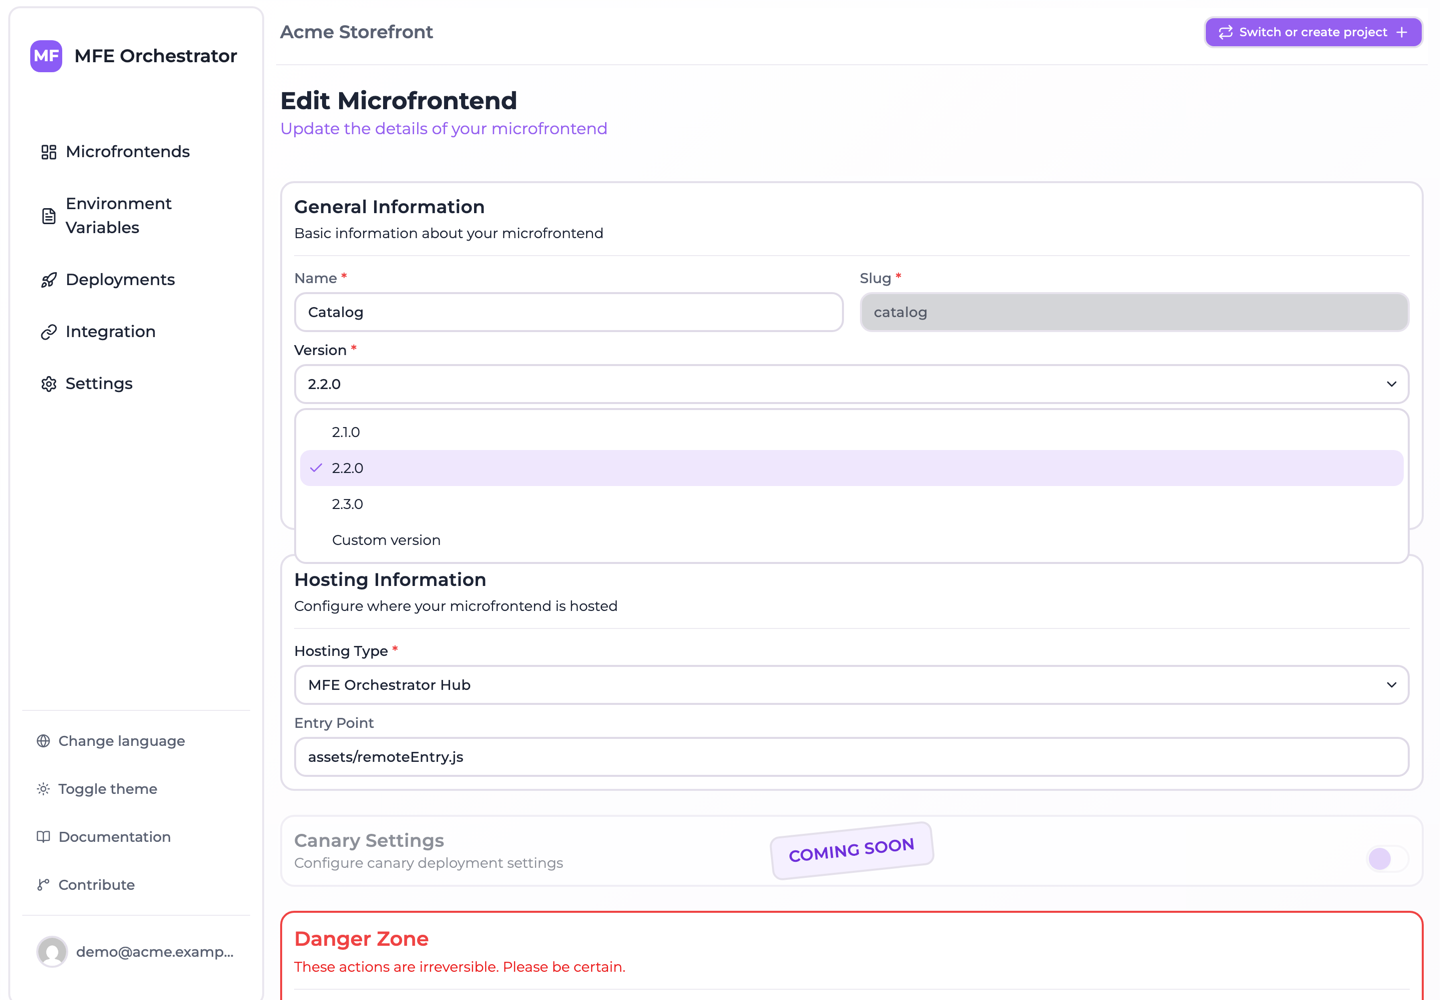The image size is (1440, 1000).
Task: Select version 2.3.0 from the list
Action: point(851,504)
